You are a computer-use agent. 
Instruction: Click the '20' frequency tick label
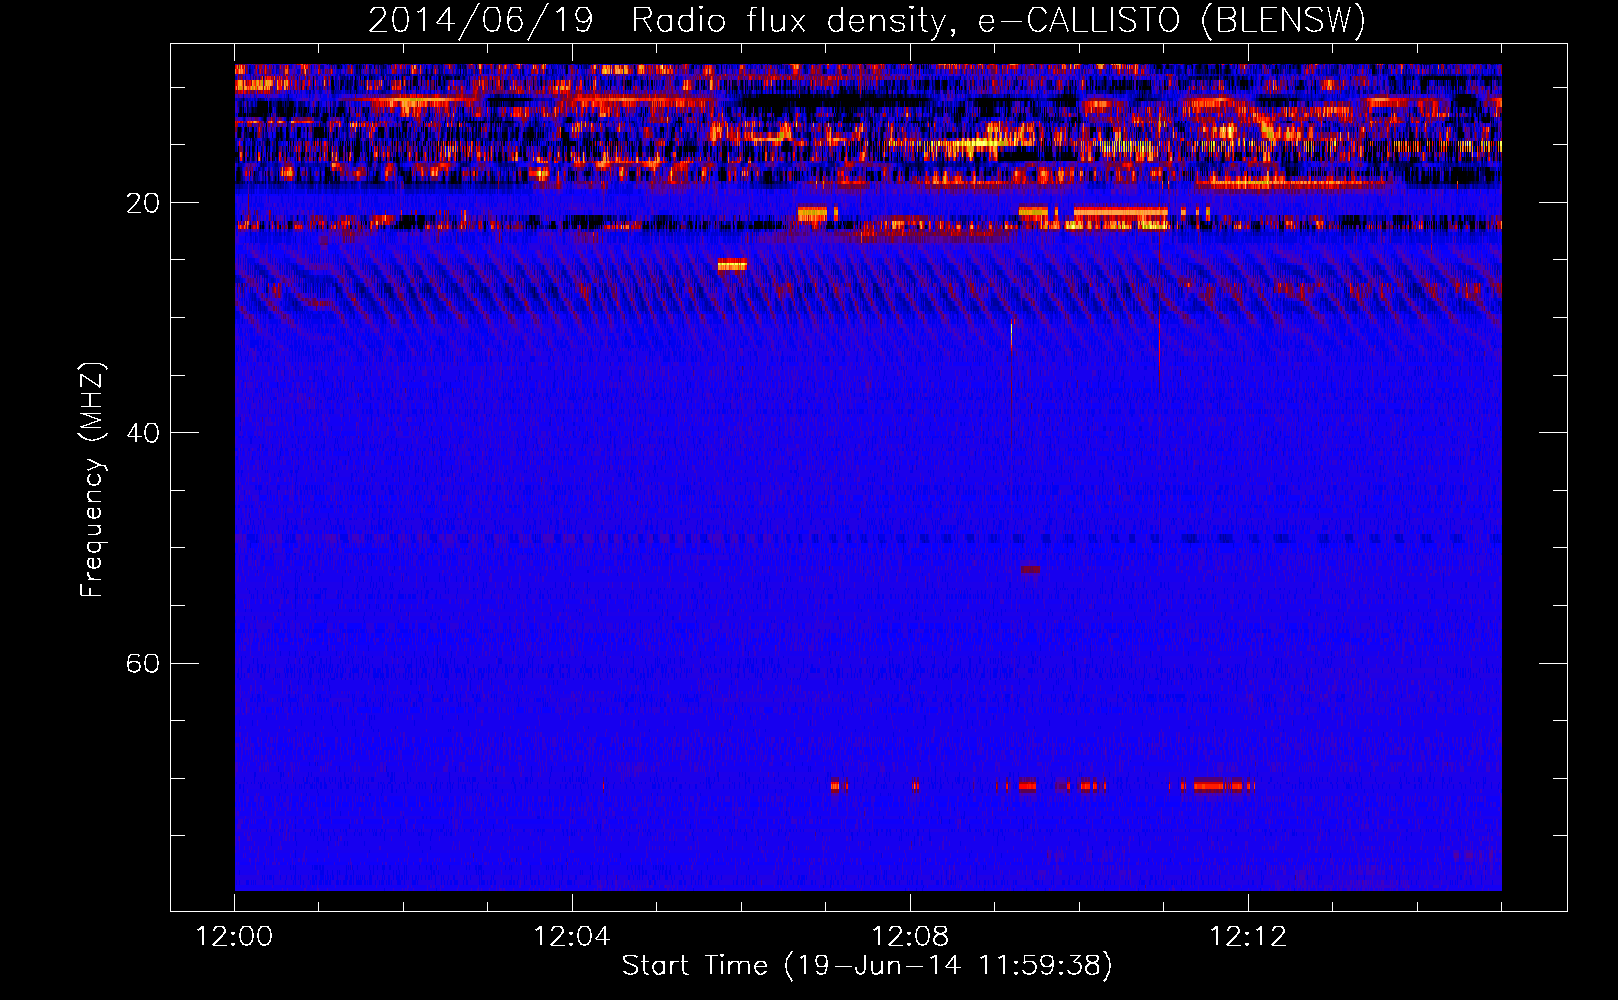tap(142, 203)
